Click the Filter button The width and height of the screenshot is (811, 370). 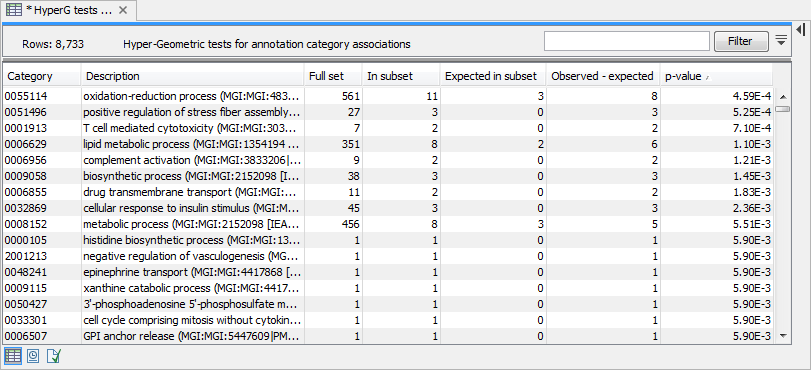741,41
